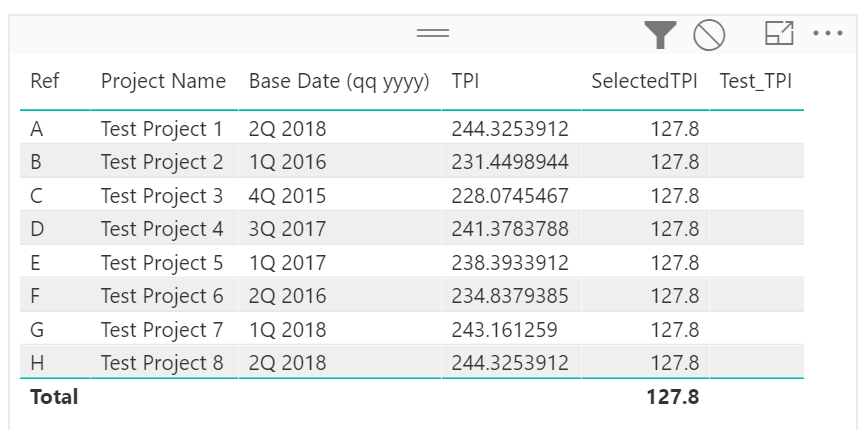
Task: Click TPI value 231.4498944
Action: coord(510,162)
